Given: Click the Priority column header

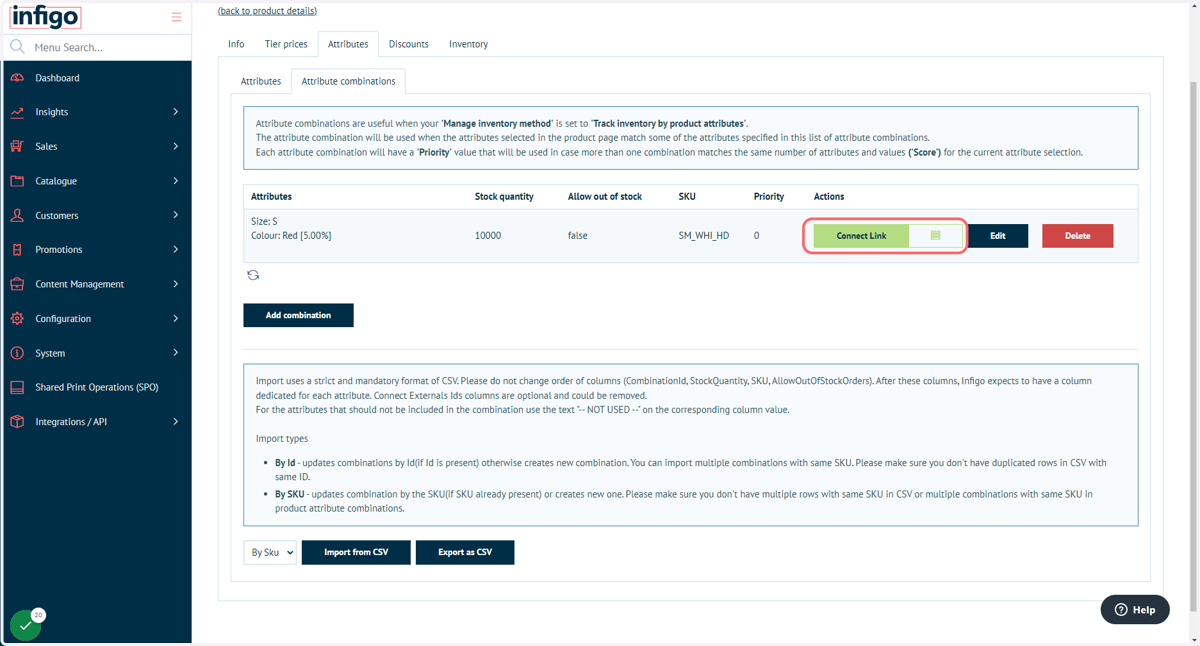Looking at the screenshot, I should [769, 196].
